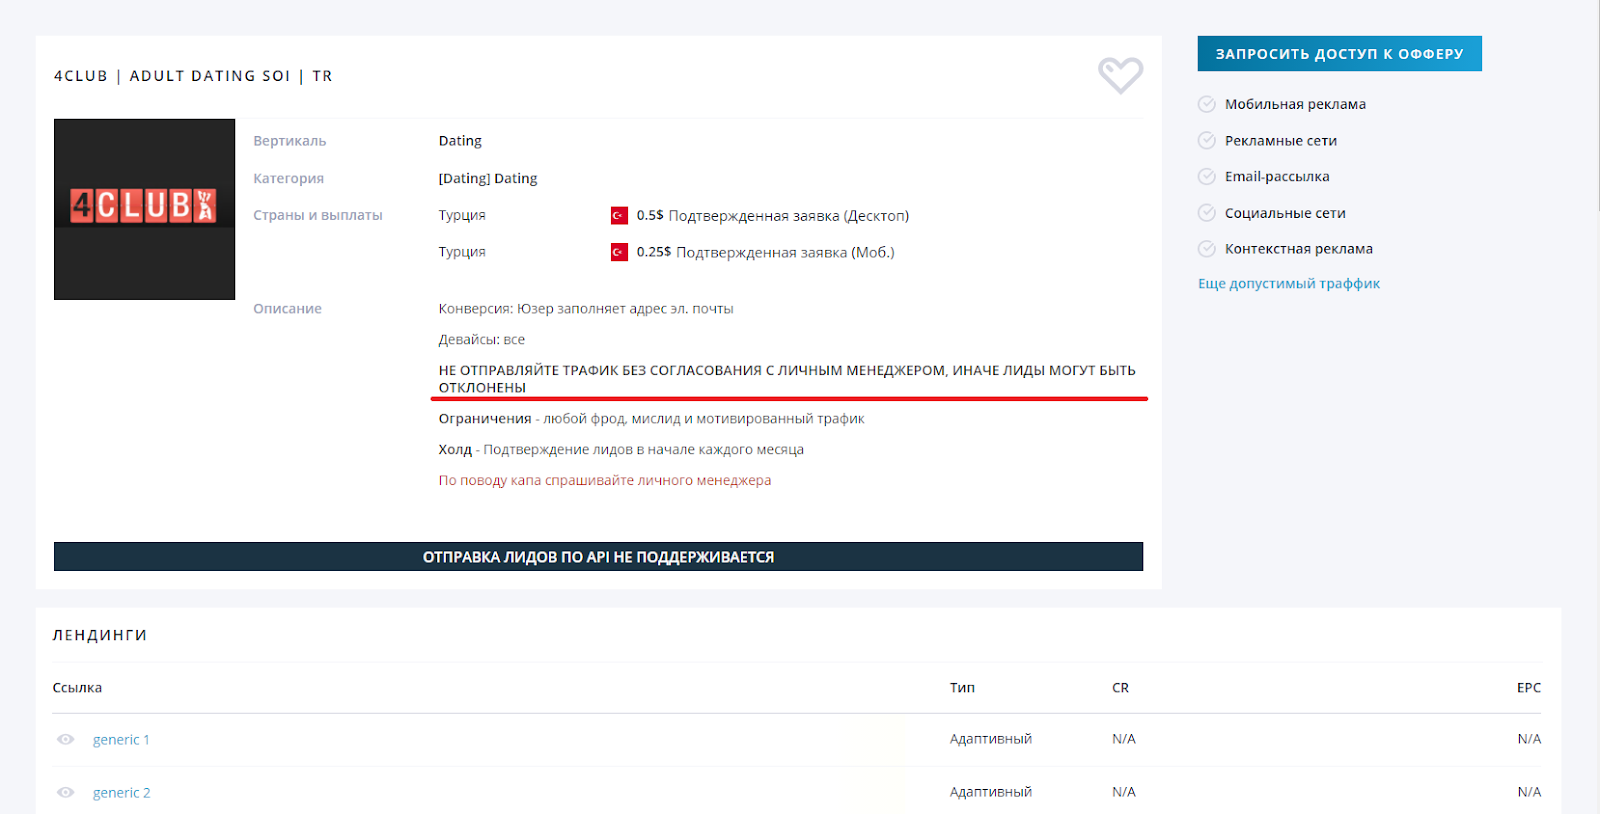
Task: Click the Ограничения restrictions line
Action: pos(651,419)
